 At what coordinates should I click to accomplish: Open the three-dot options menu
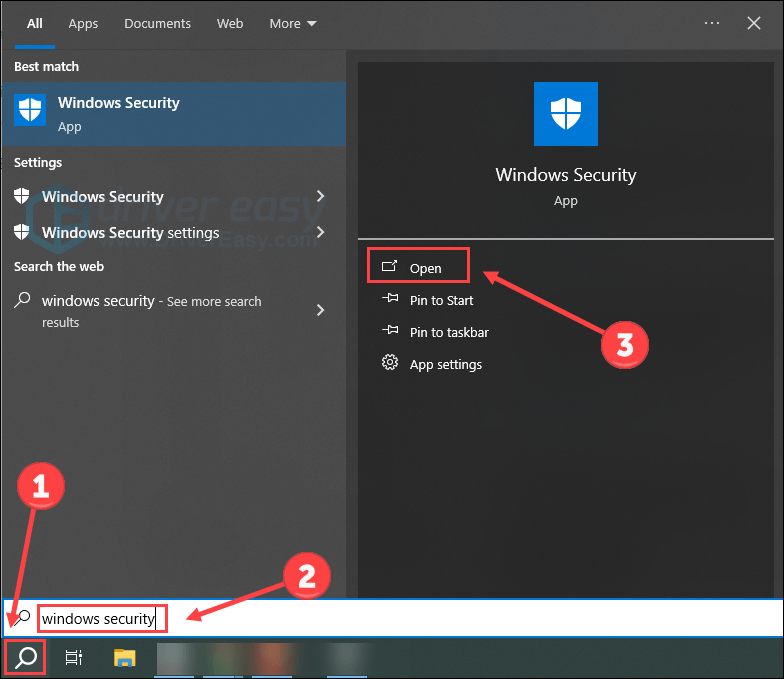712,23
